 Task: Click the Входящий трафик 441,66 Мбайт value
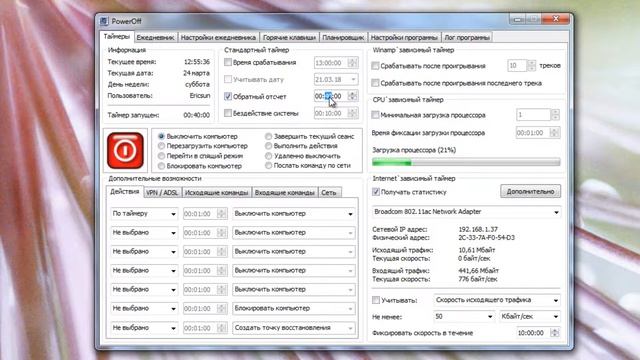pyautogui.click(x=478, y=271)
